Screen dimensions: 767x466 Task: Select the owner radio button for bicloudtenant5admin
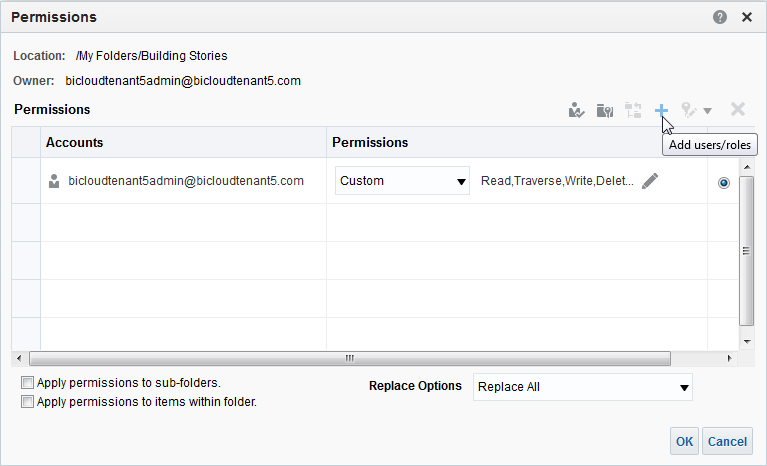(x=723, y=183)
